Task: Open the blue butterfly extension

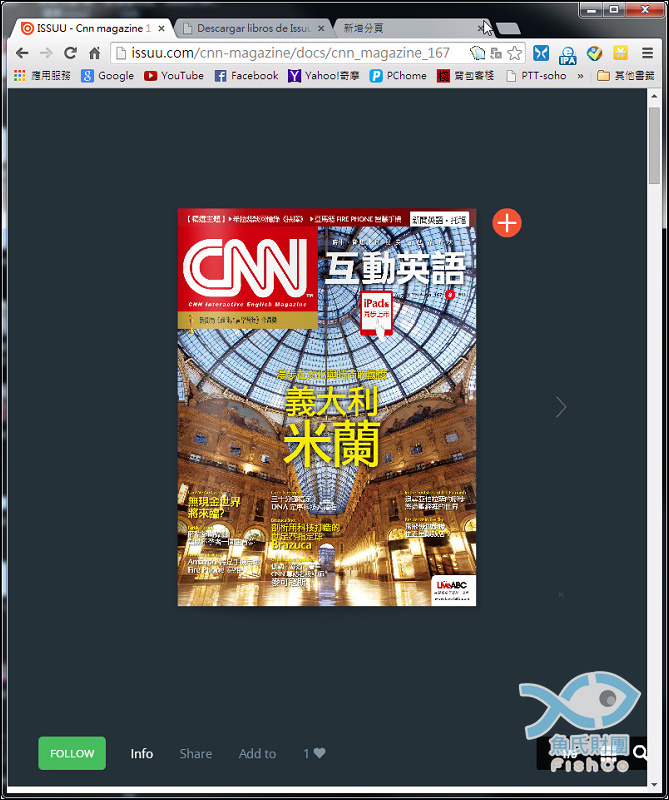Action: point(541,53)
